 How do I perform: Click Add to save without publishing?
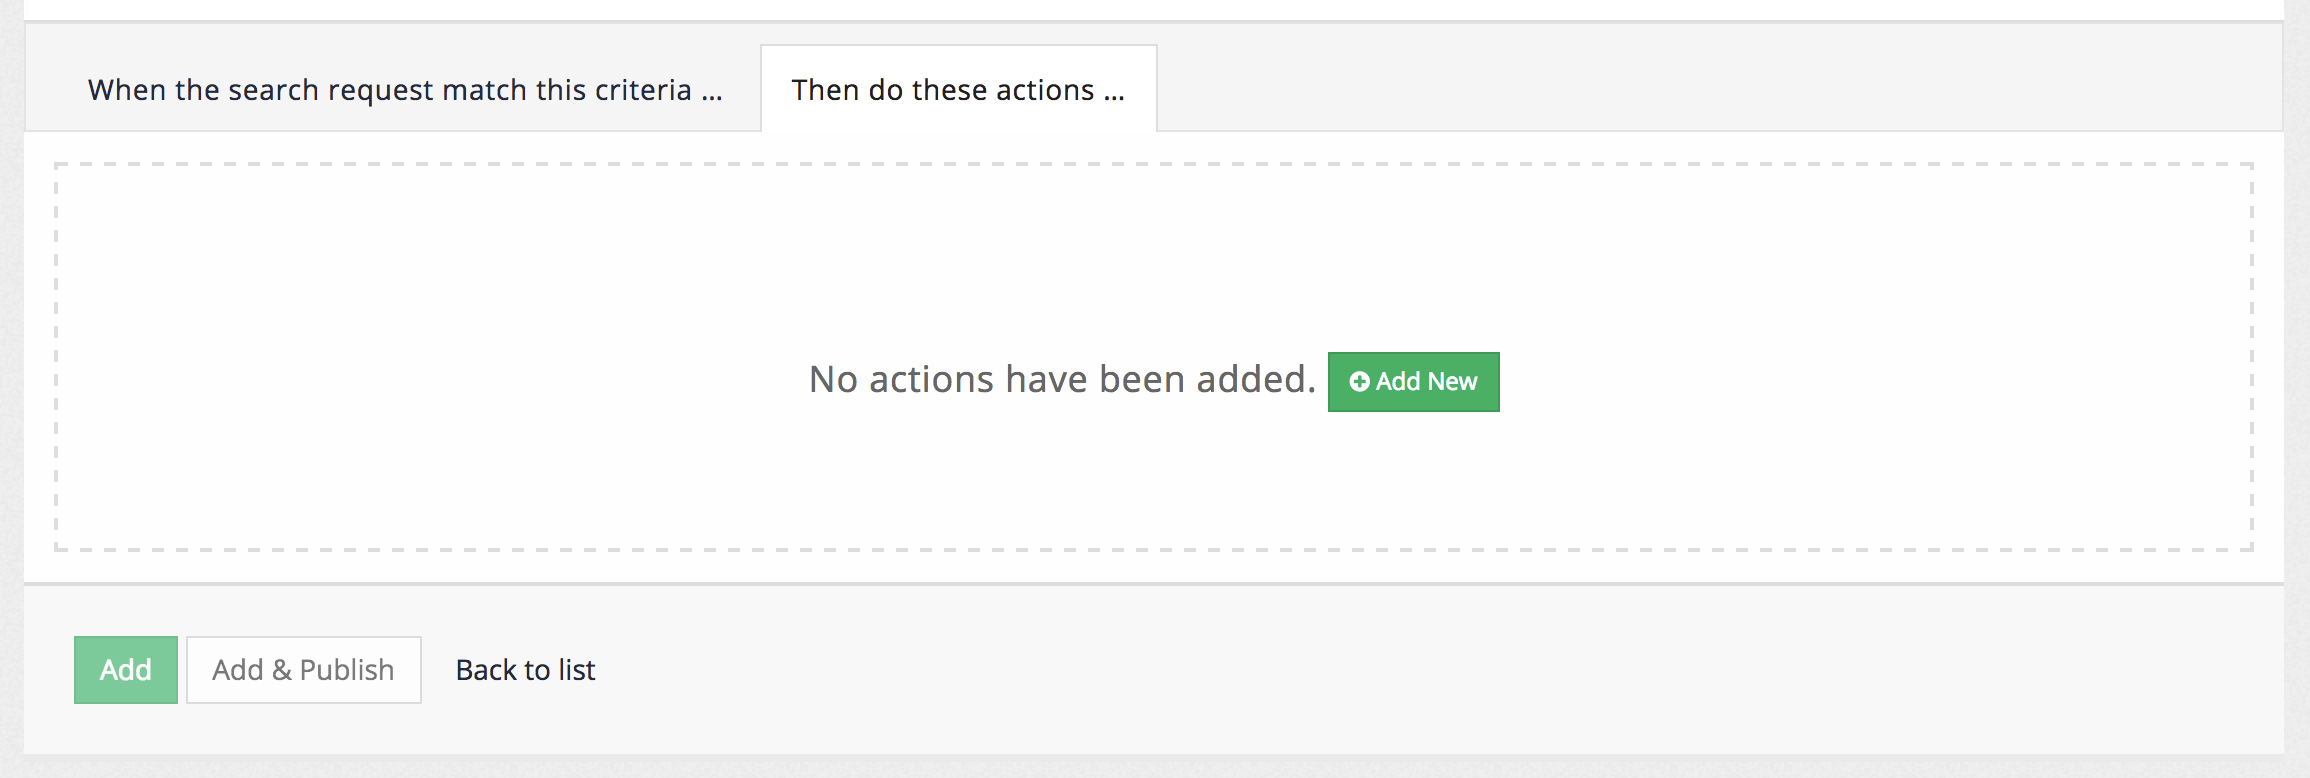(125, 669)
